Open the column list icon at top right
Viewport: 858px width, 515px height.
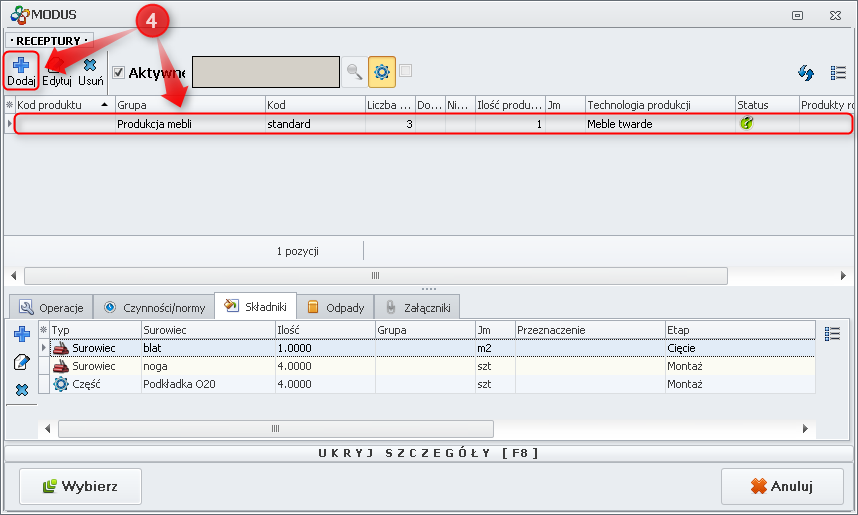pyautogui.click(x=838, y=73)
